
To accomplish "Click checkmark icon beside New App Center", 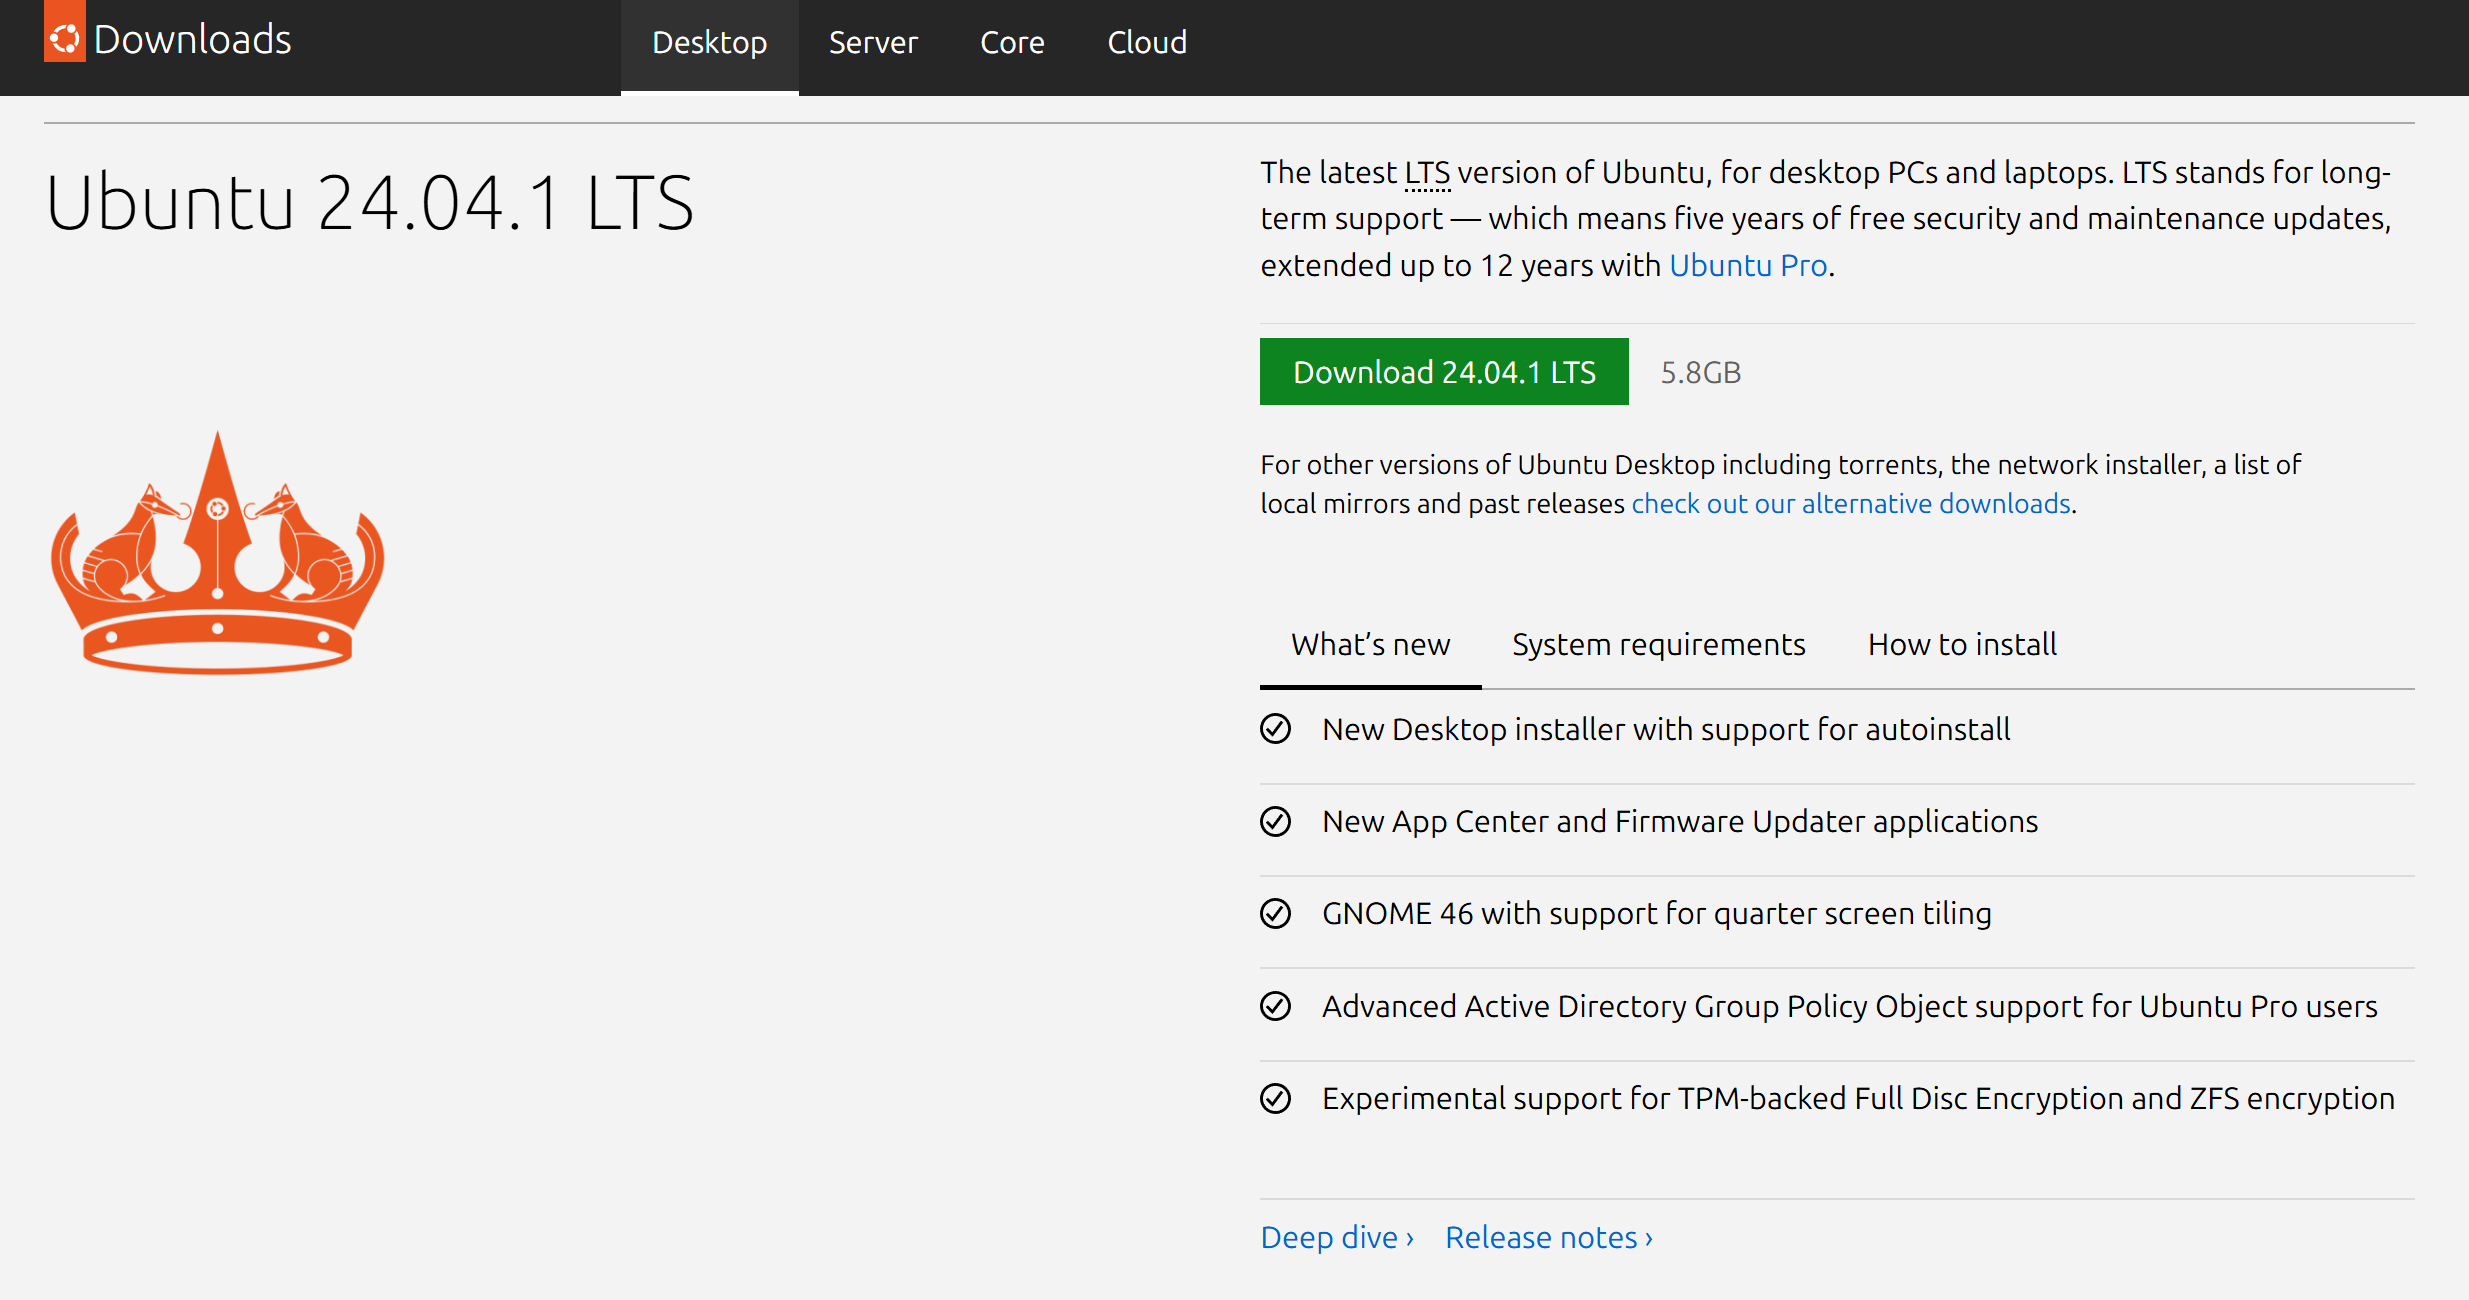I will (1275, 821).
